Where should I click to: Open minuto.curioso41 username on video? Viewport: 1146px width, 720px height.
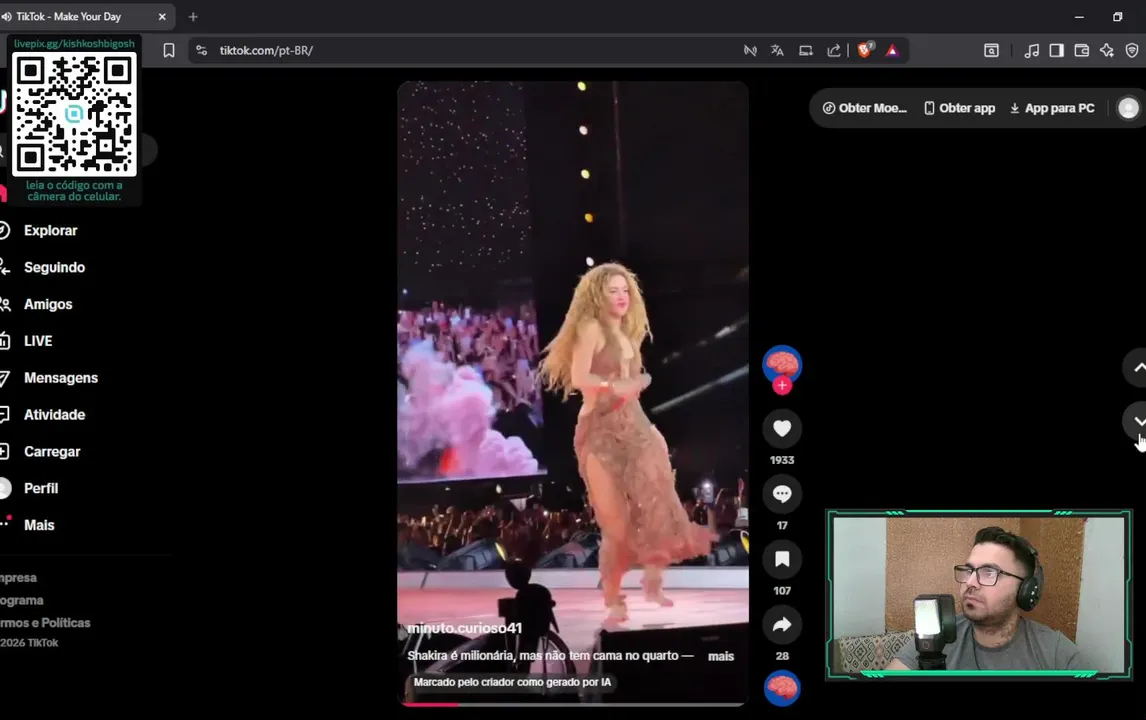[465, 628]
